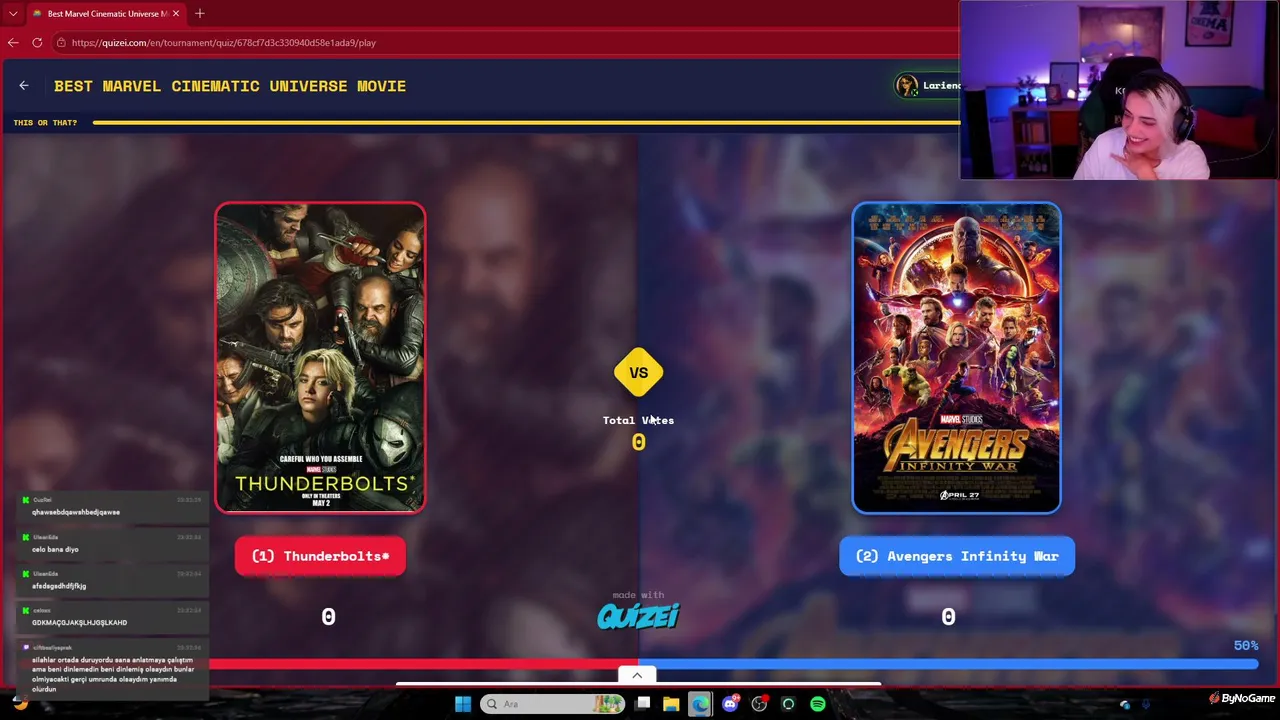This screenshot has height=720, width=1280.
Task: Select the Avengers Infinity War poster
Action: 957,358
